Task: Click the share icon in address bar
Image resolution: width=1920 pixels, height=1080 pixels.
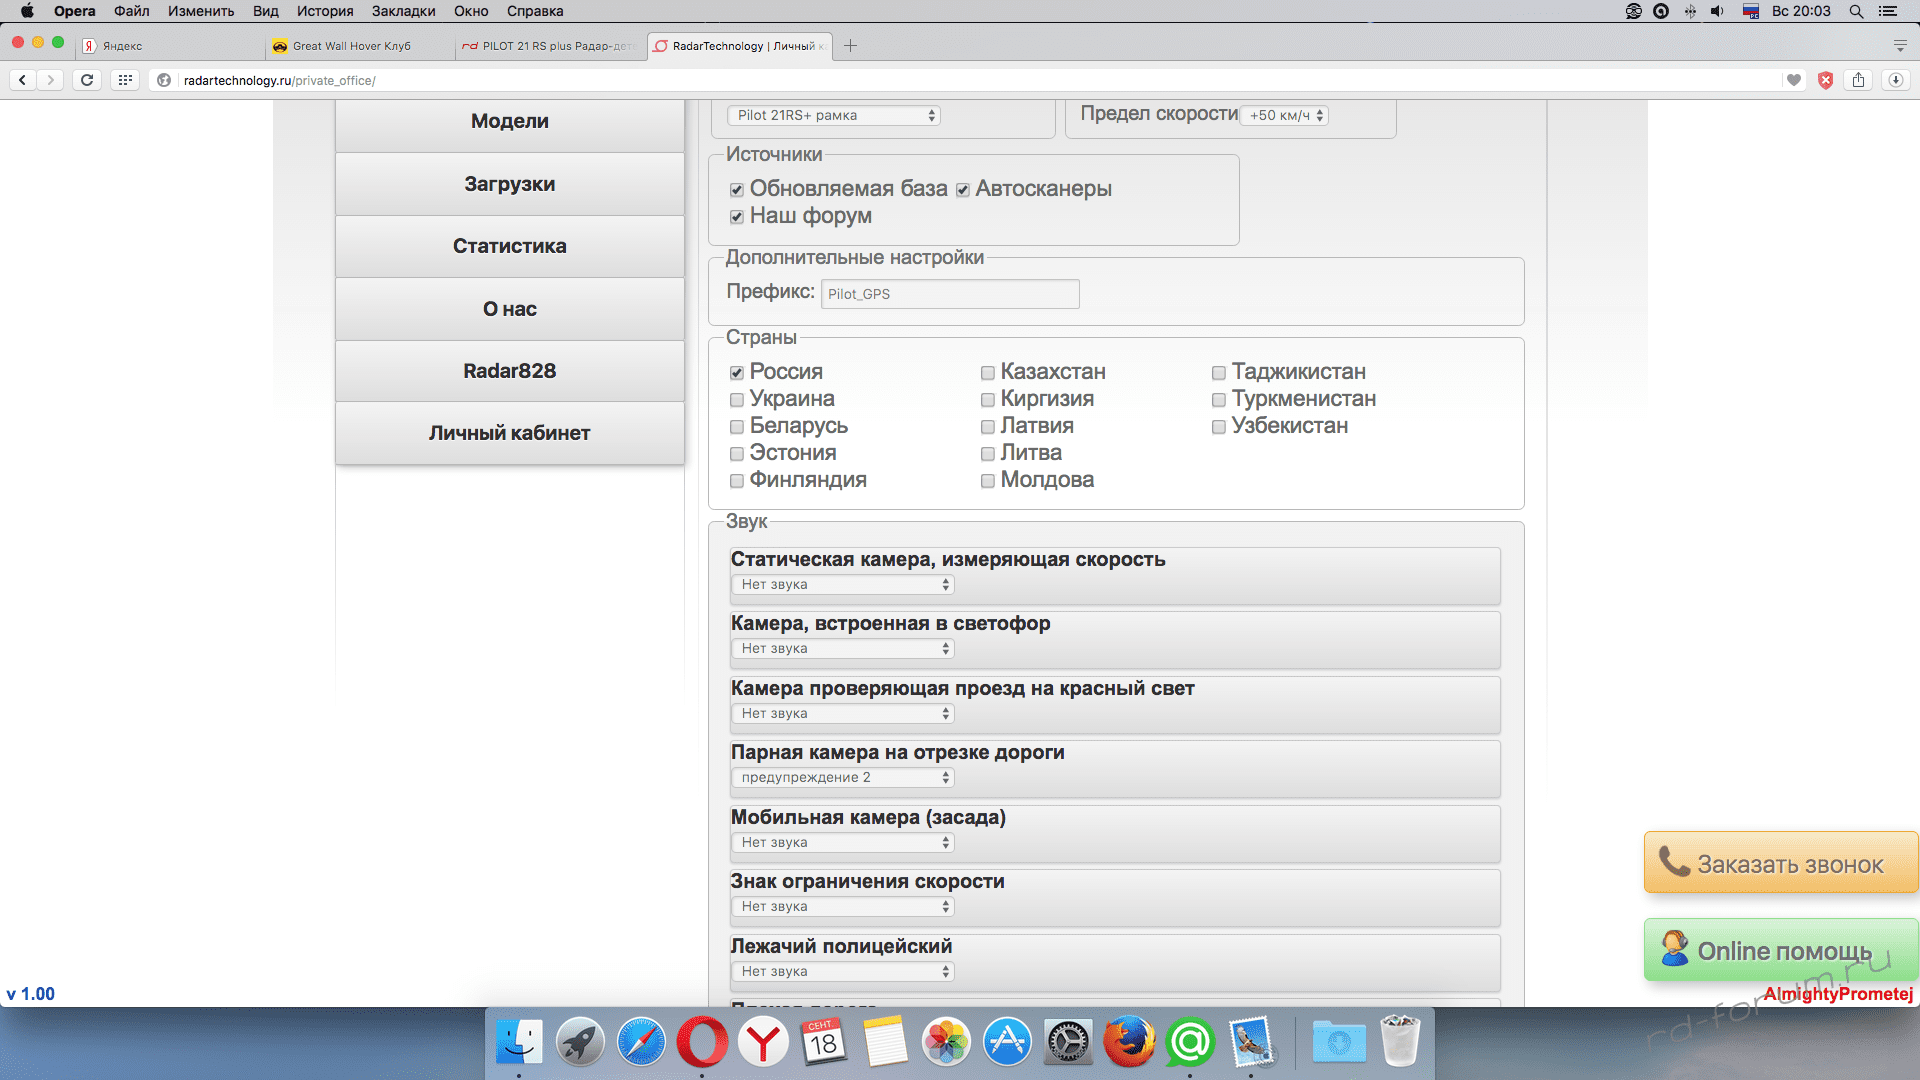Action: pos(1858,80)
